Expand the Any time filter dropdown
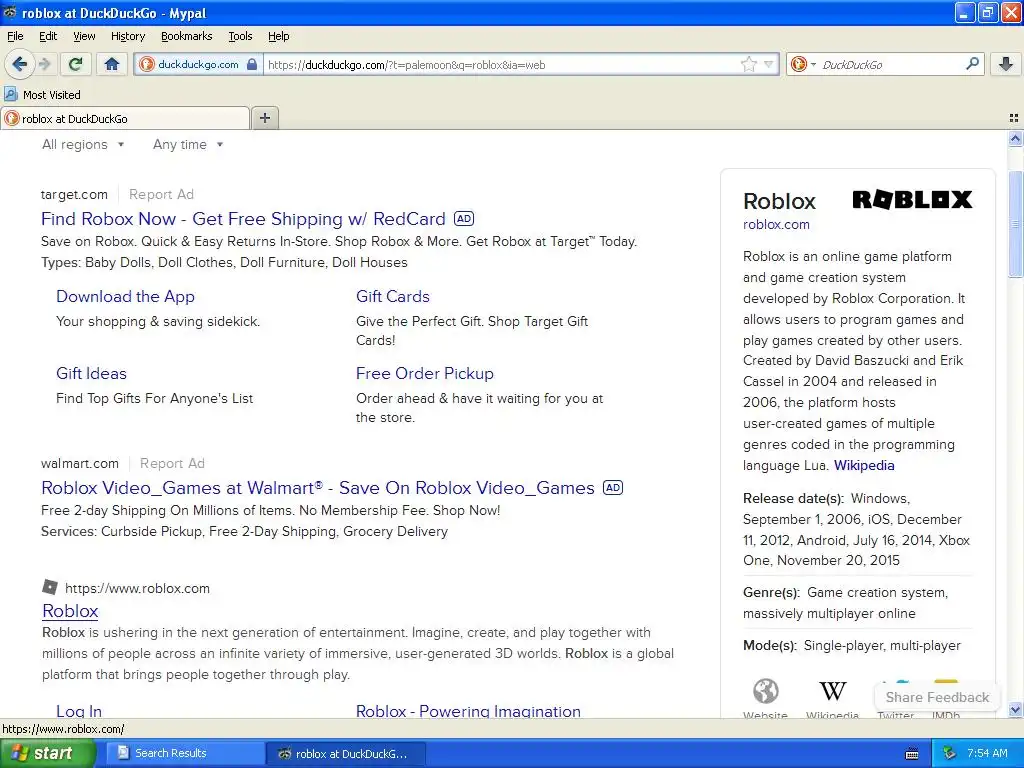The image size is (1024, 768). 187,144
